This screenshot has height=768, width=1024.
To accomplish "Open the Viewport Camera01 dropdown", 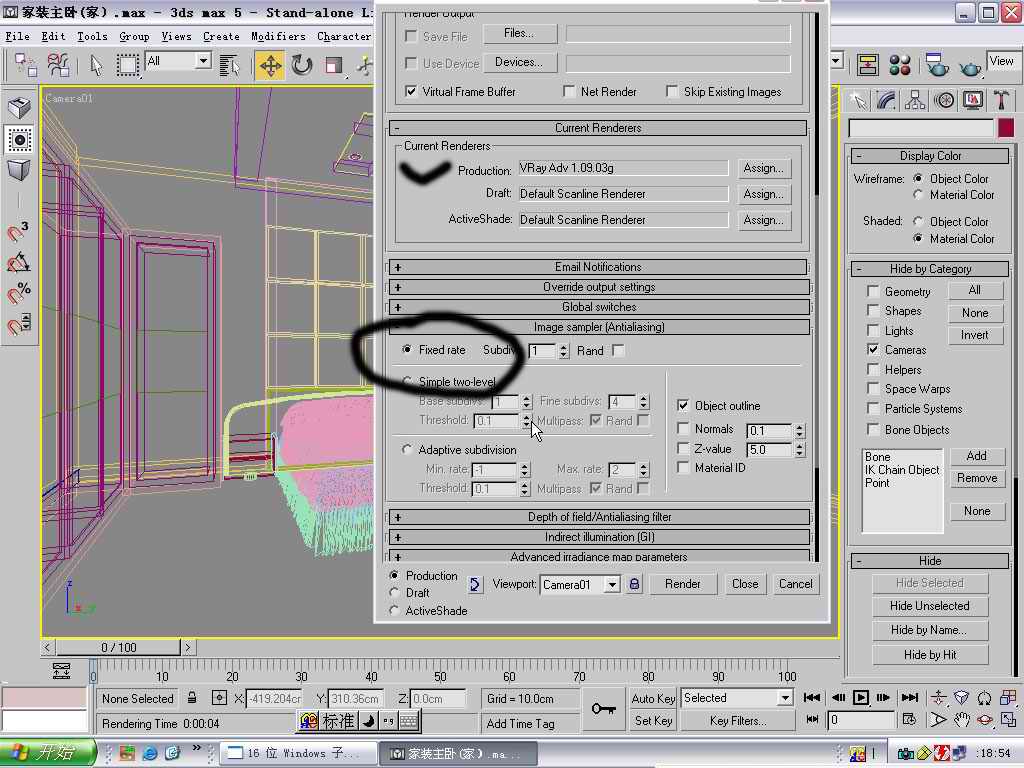I will [612, 585].
